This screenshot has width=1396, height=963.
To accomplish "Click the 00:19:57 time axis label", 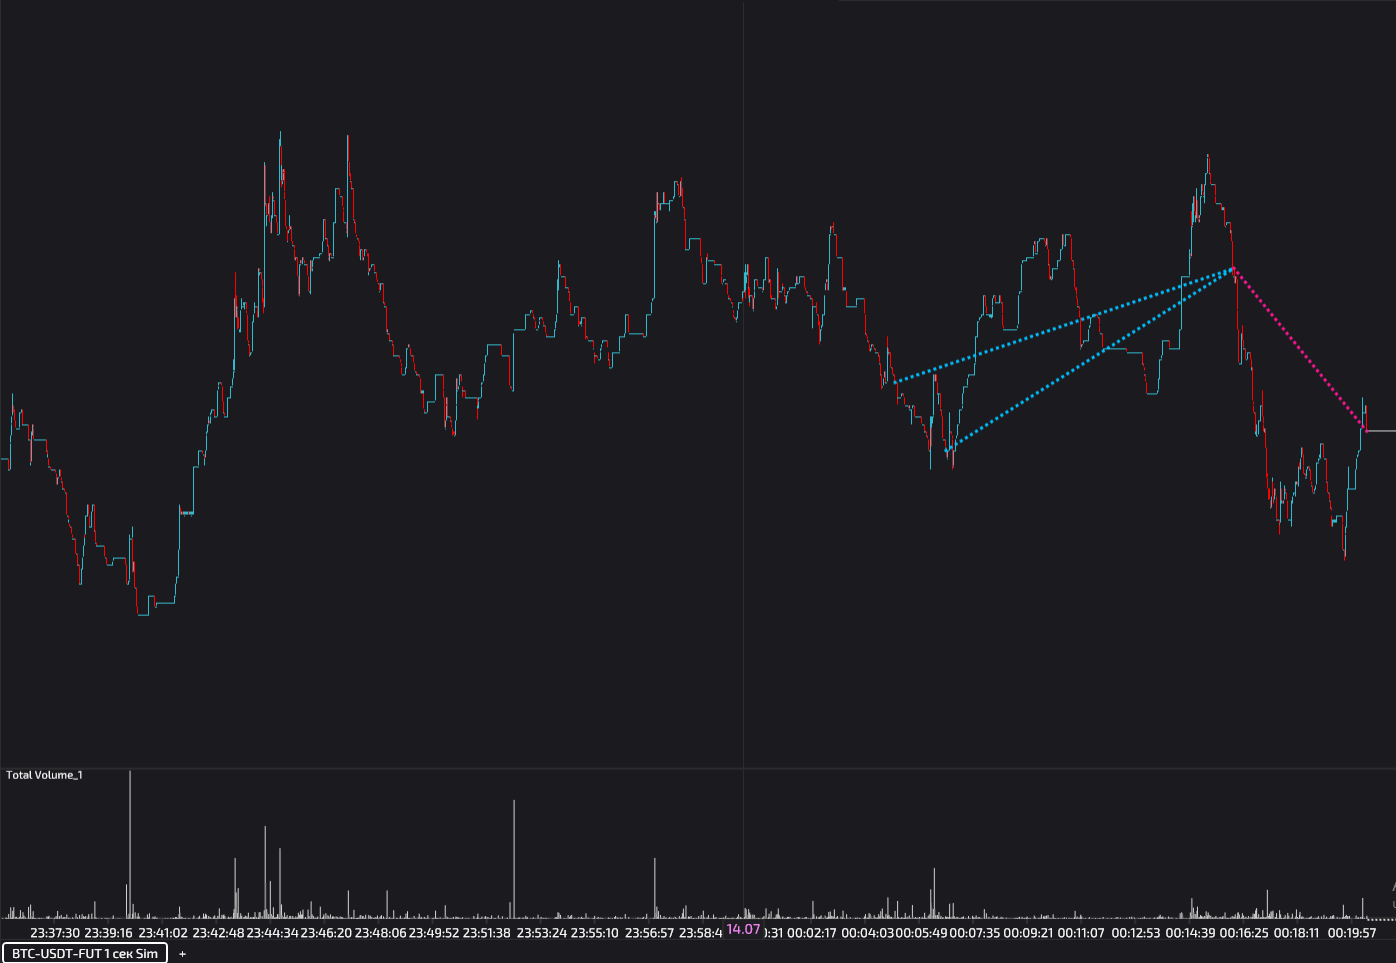I will [1352, 933].
